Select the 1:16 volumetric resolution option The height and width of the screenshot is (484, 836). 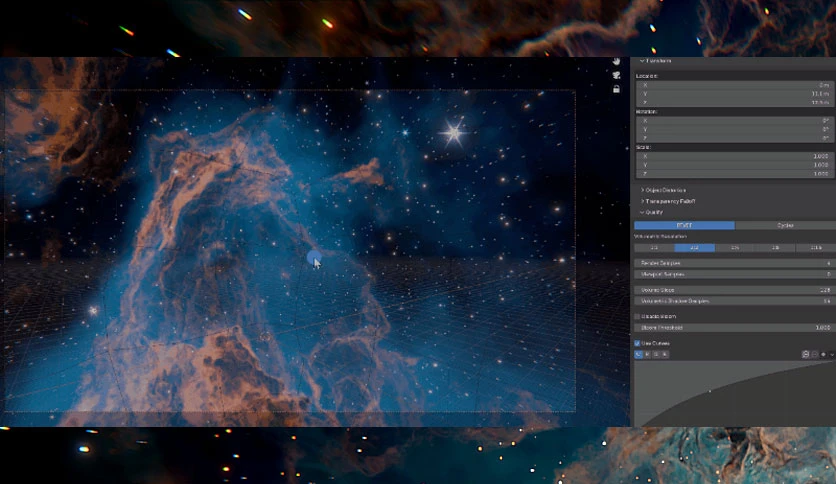[x=816, y=248]
